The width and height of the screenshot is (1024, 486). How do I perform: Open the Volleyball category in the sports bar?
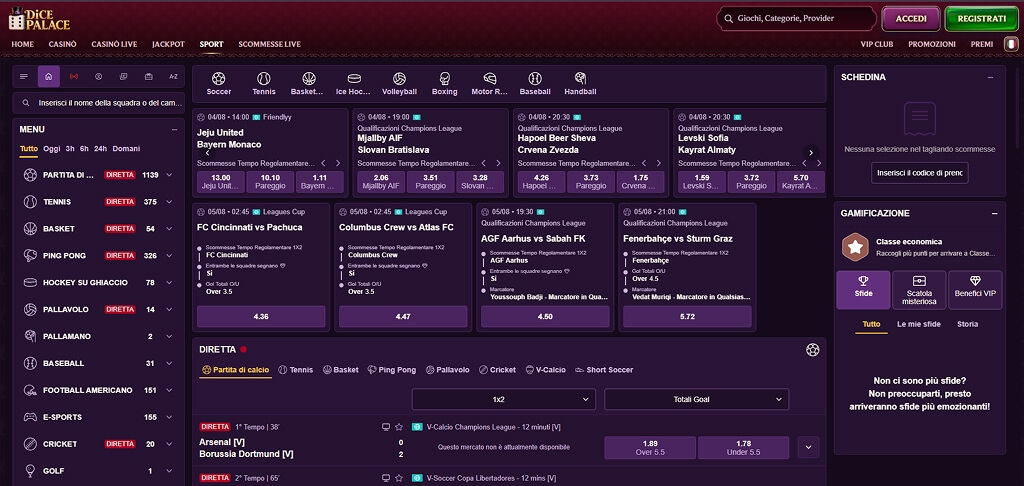pyautogui.click(x=399, y=84)
